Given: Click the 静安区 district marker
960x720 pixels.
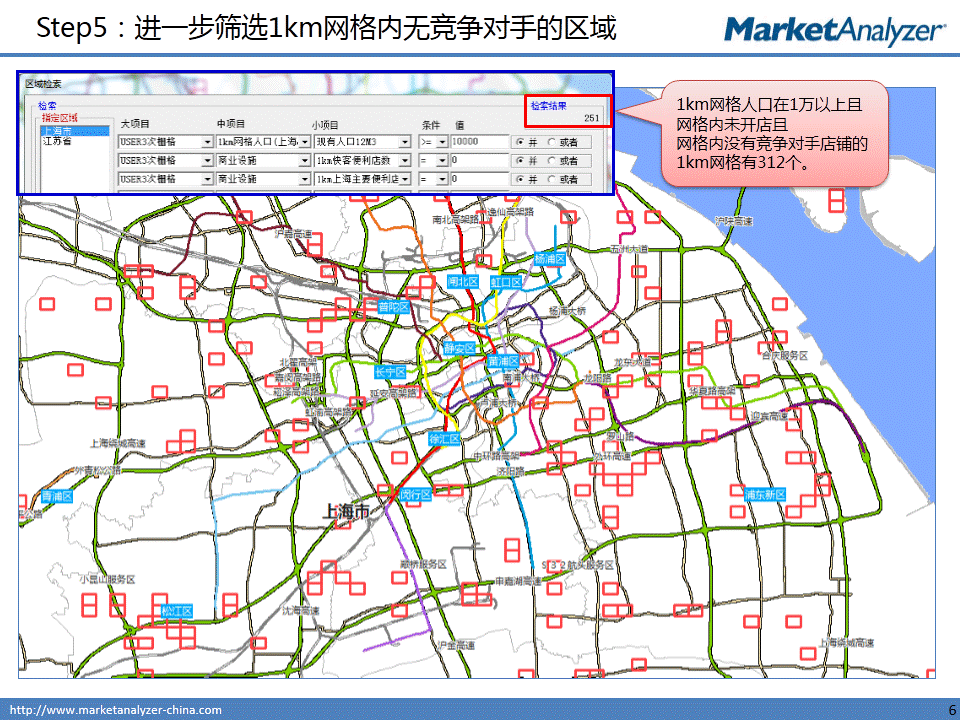Looking at the screenshot, I should (x=458, y=348).
